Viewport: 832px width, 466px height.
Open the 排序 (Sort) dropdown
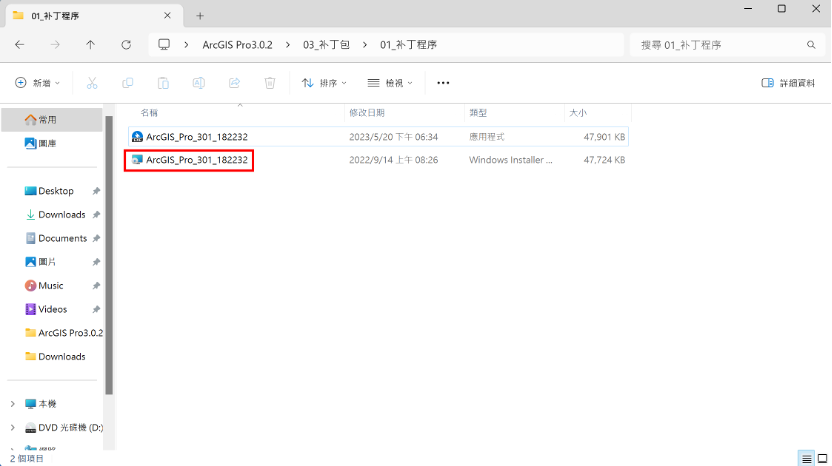pyautogui.click(x=324, y=83)
